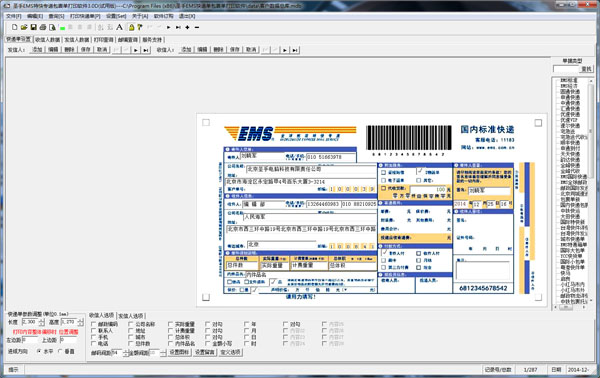Enable the 实际重量 checkbox

(171, 324)
